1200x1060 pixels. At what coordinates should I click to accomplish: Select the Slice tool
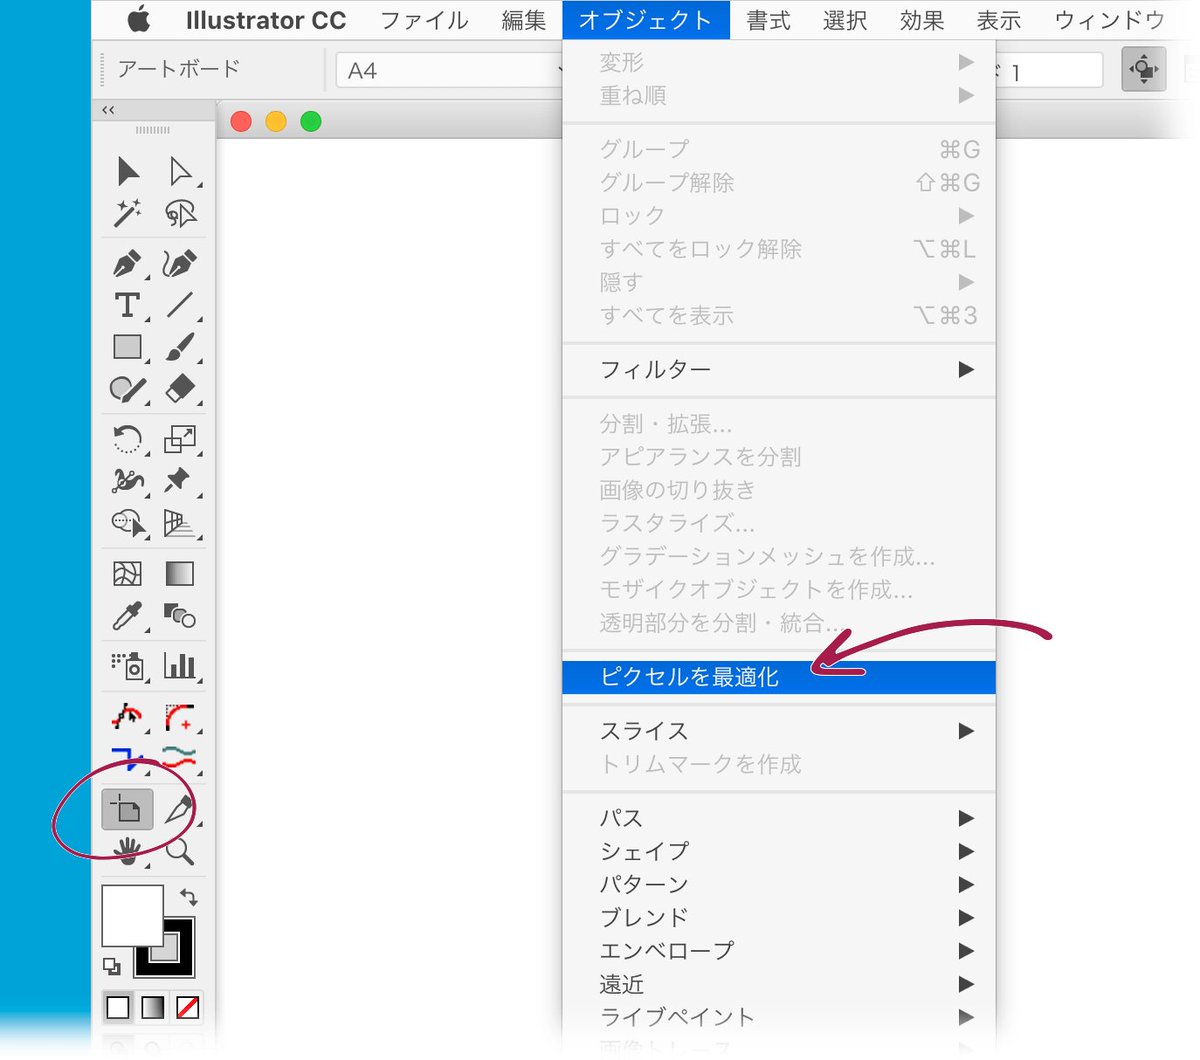point(180,809)
